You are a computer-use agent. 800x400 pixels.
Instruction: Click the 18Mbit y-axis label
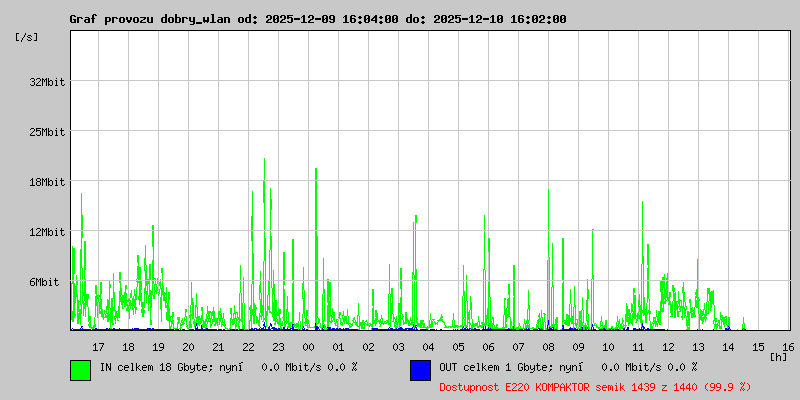(47, 182)
